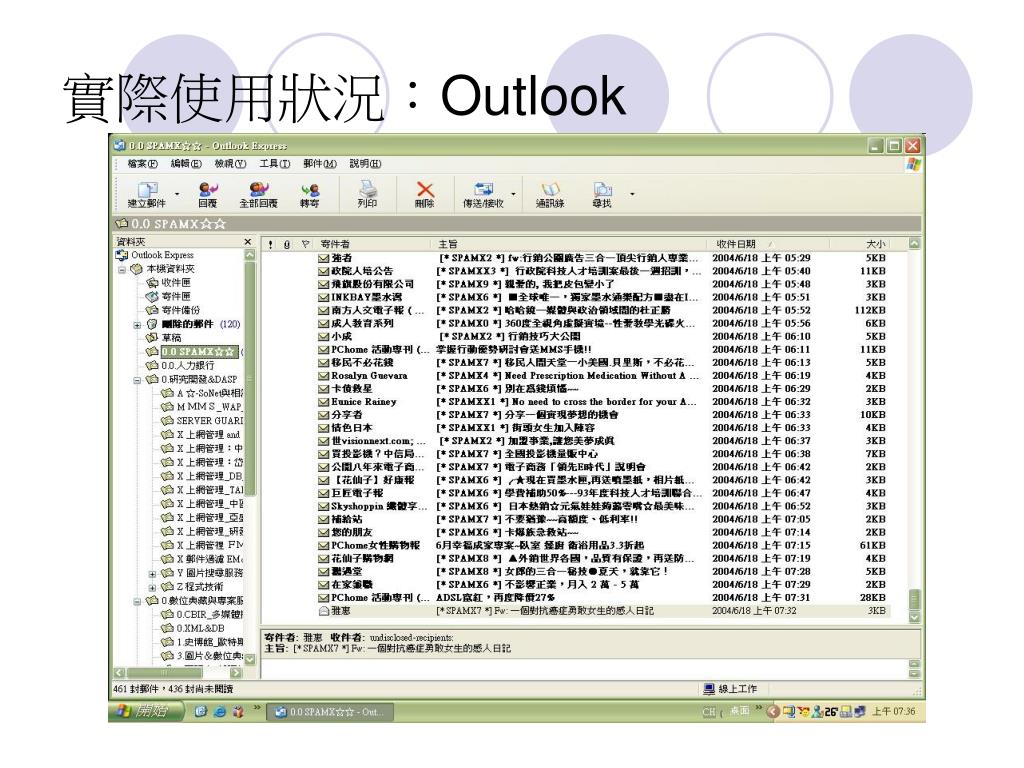Collapse the 本機資料夾 tree node
1024x768 pixels.
[121, 269]
